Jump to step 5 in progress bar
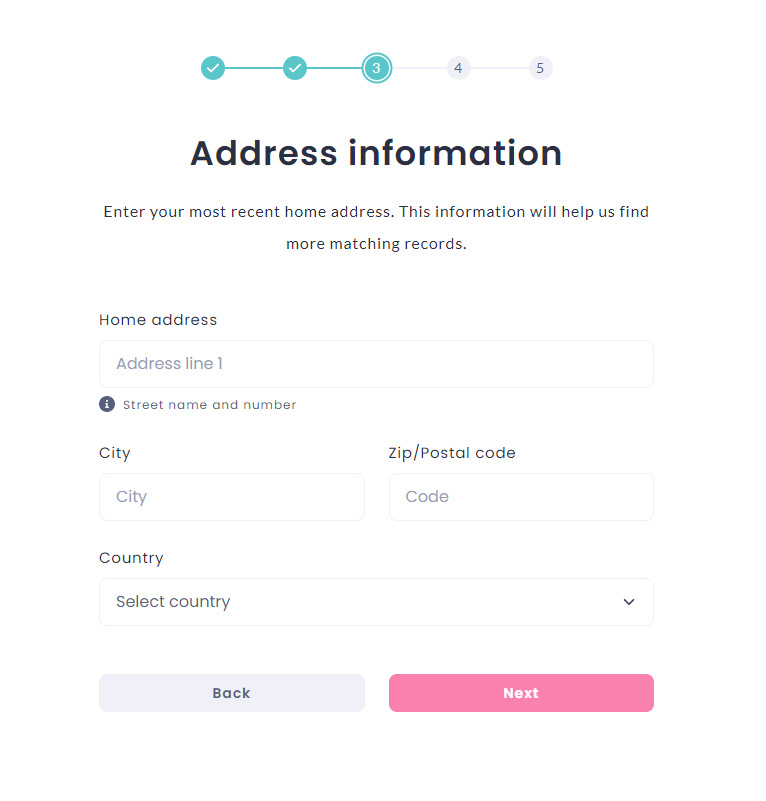This screenshot has width=766, height=801. (540, 68)
